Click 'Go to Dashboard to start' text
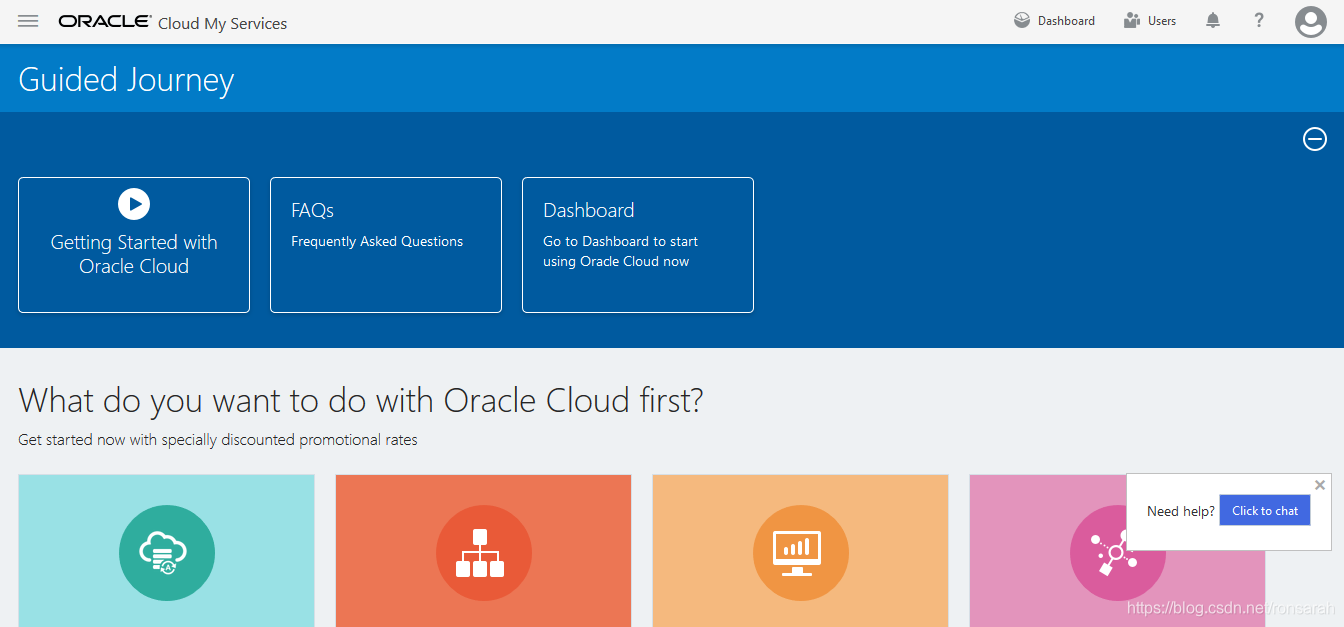Screen dimensions: 1344x627 pos(620,241)
